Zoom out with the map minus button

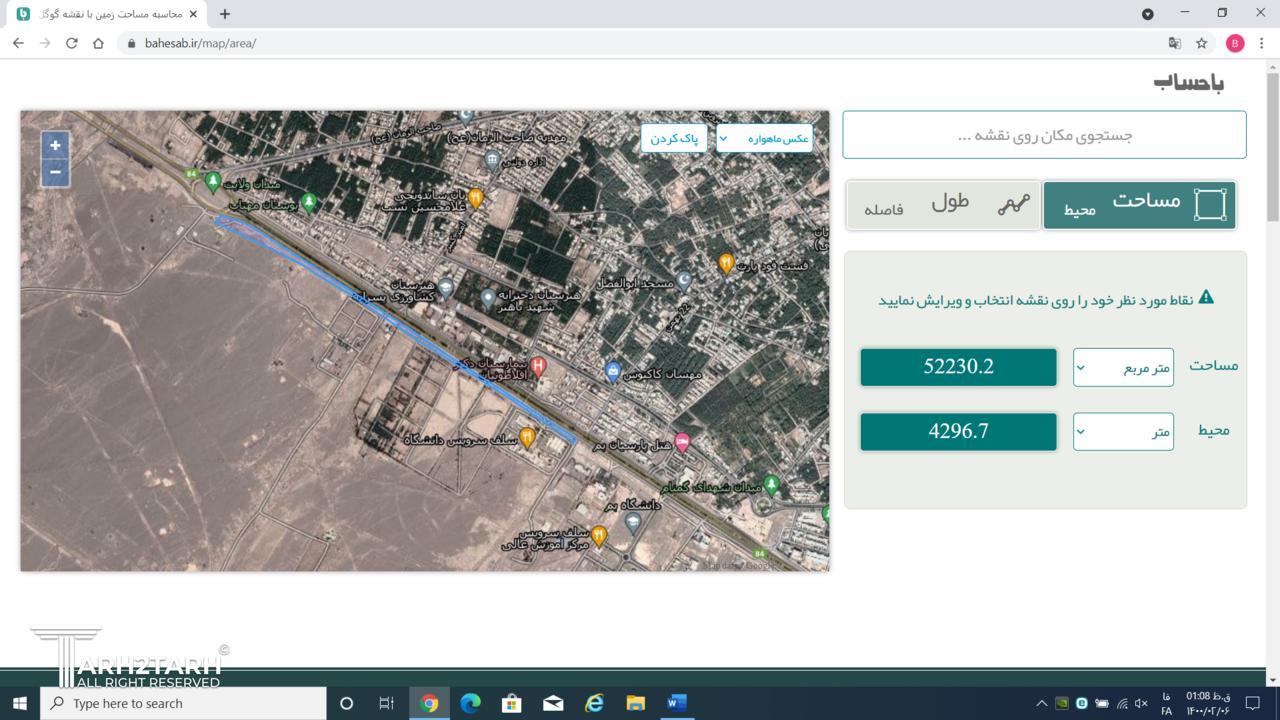click(55, 172)
